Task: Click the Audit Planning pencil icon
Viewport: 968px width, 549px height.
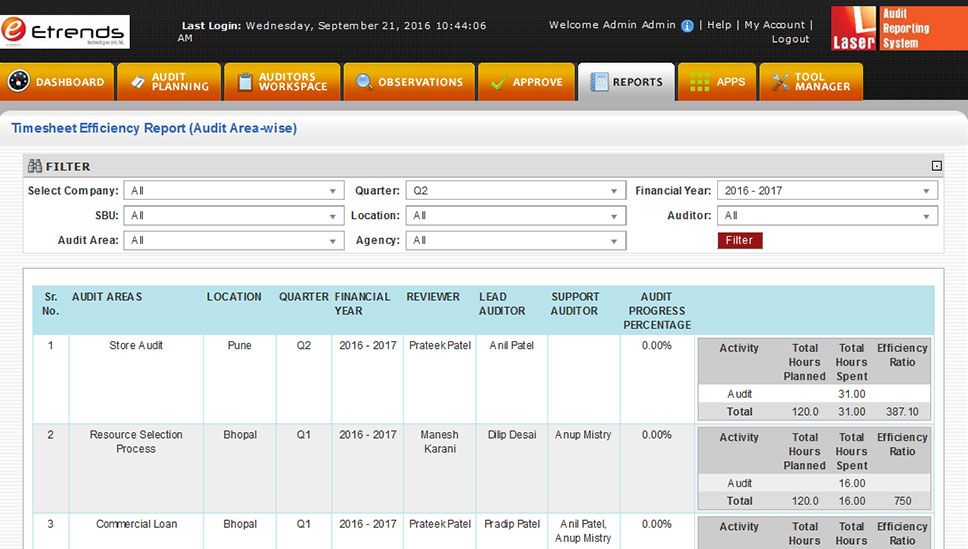Action: tap(138, 82)
